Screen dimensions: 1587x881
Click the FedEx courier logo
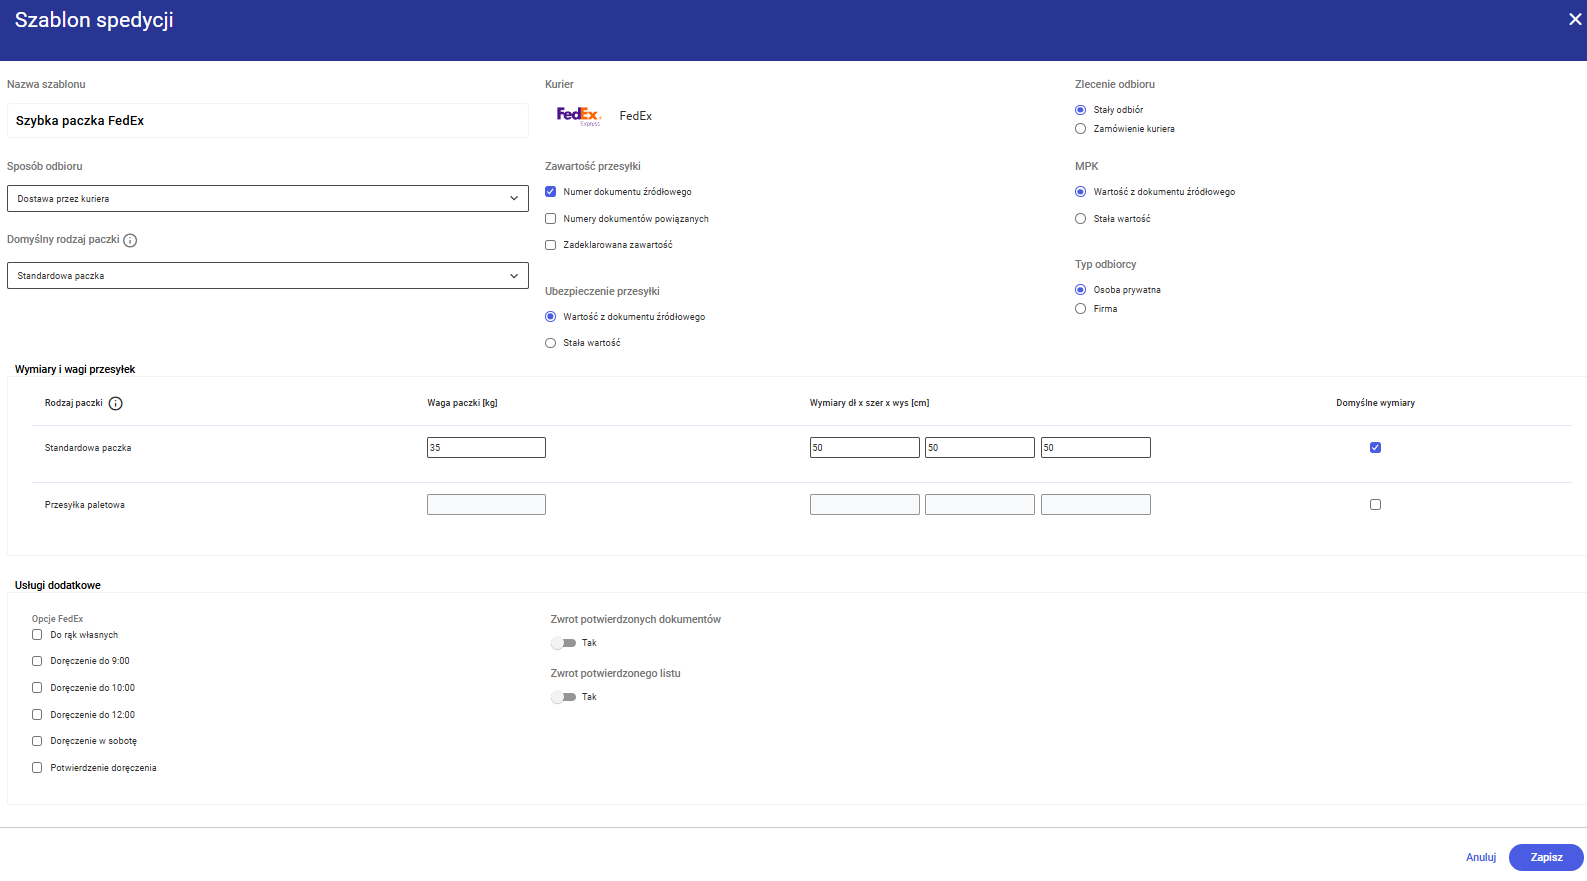[x=579, y=116]
